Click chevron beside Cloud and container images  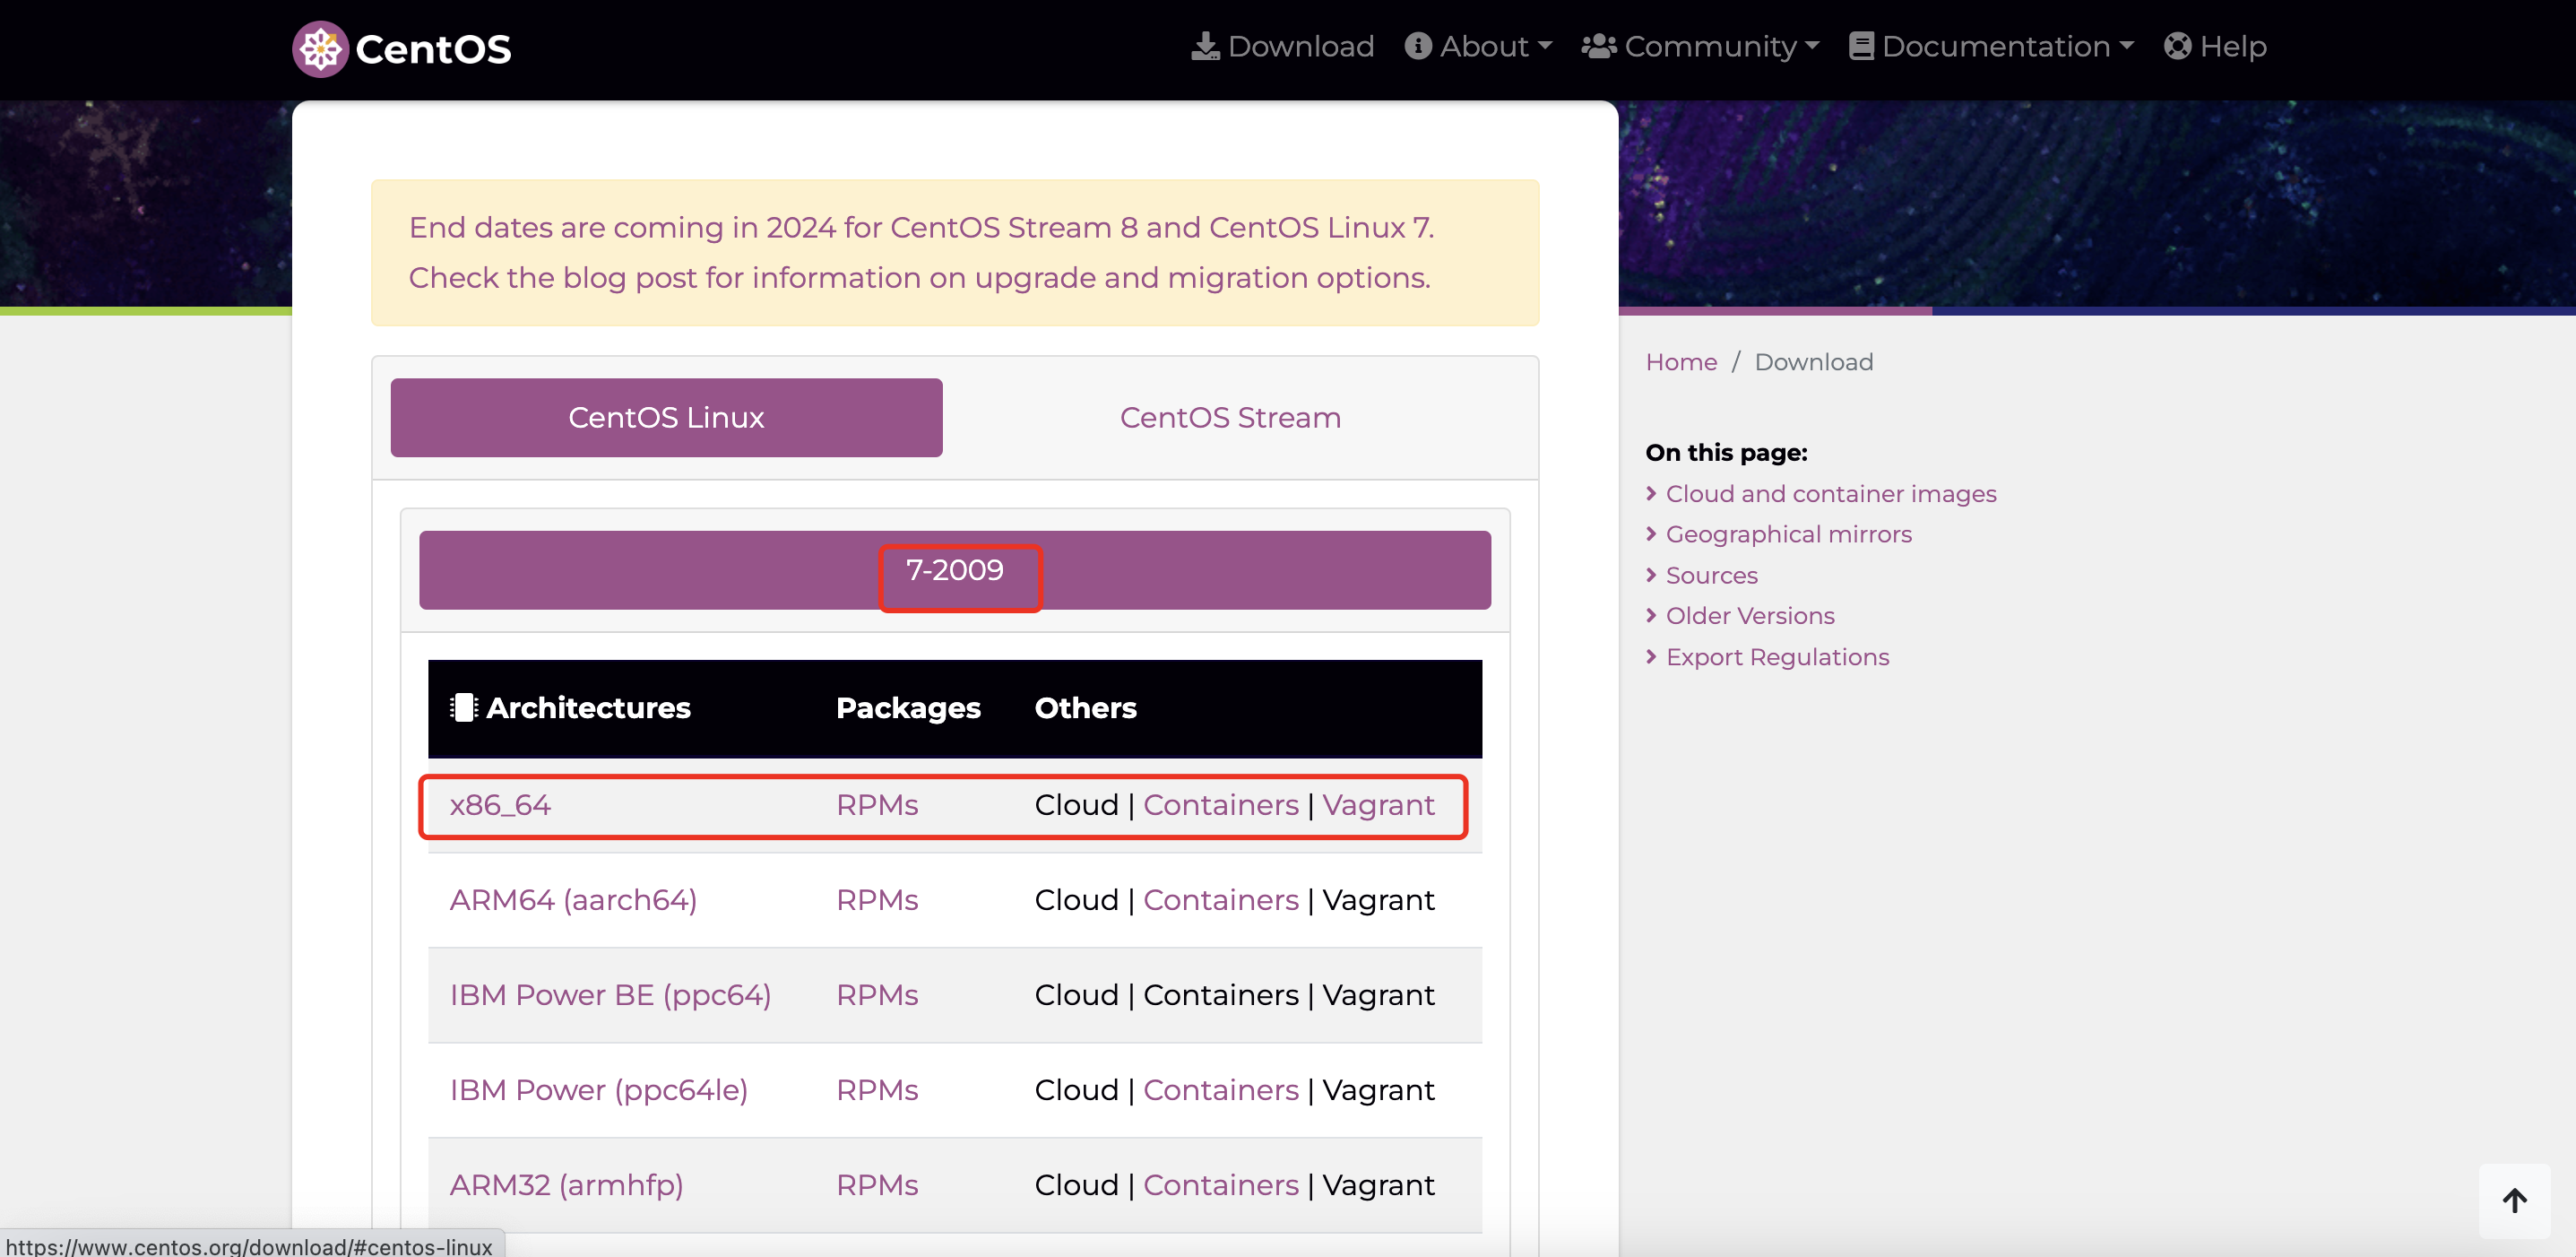click(1651, 494)
